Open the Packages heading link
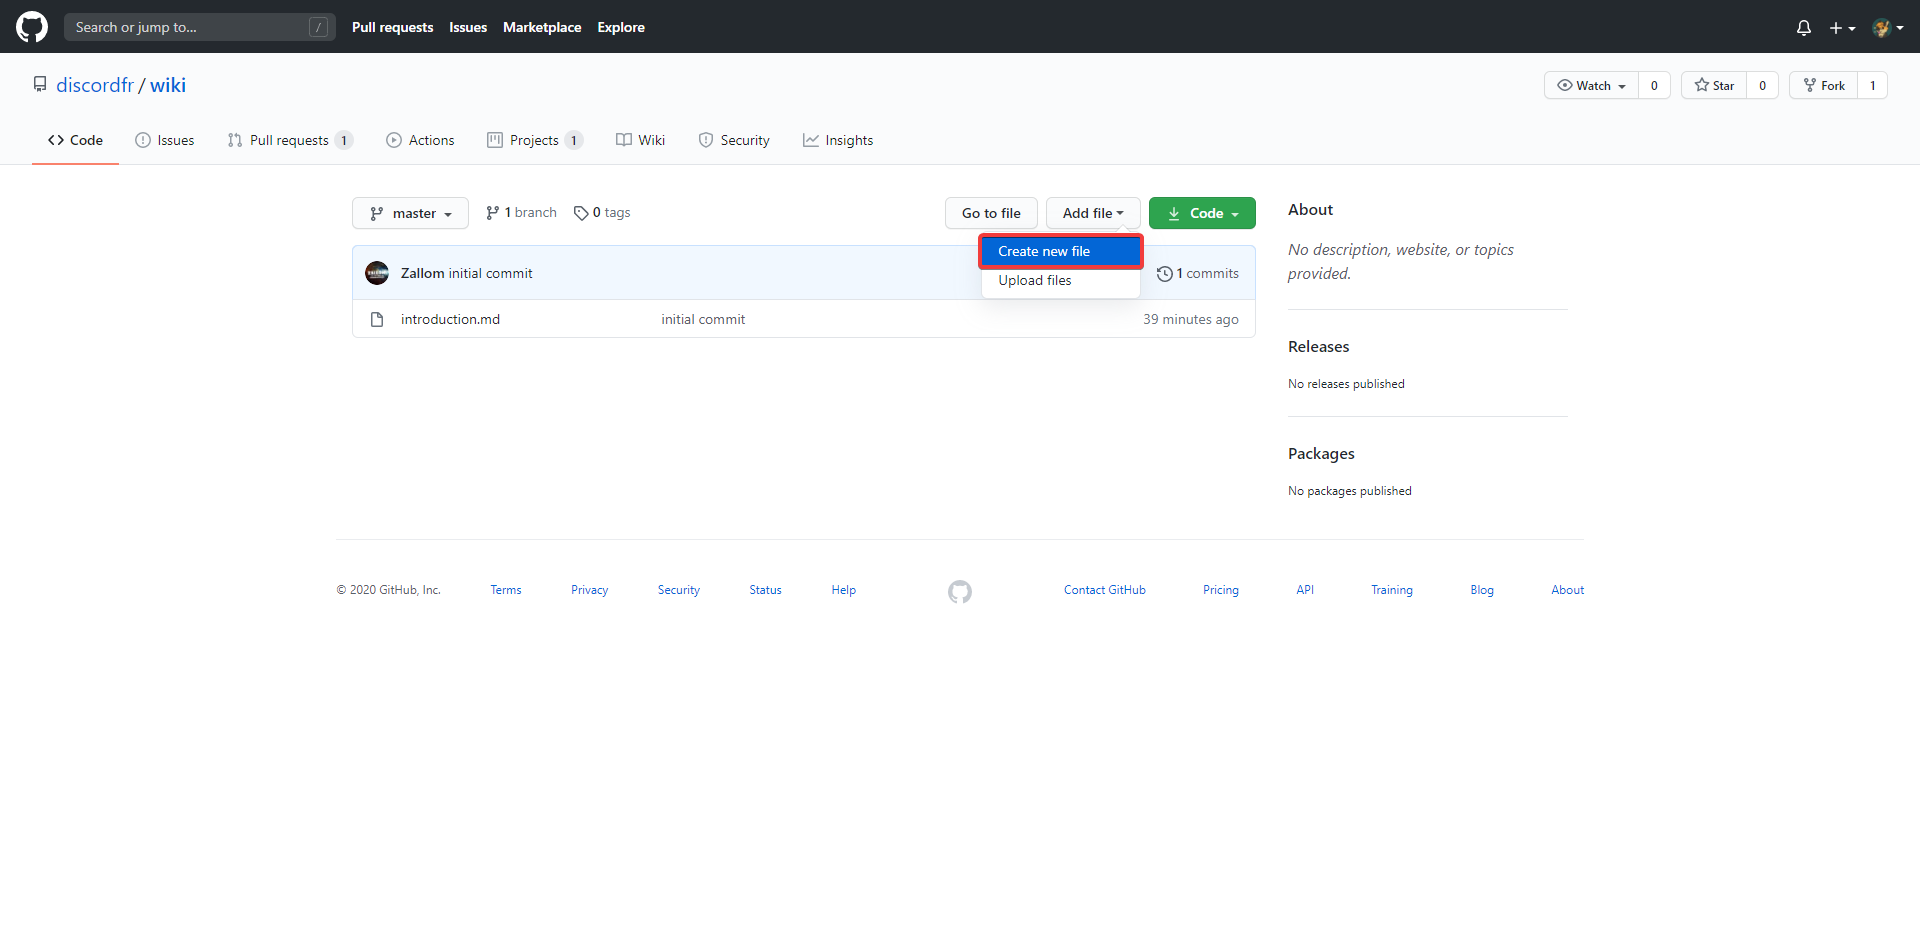 pyautogui.click(x=1321, y=454)
